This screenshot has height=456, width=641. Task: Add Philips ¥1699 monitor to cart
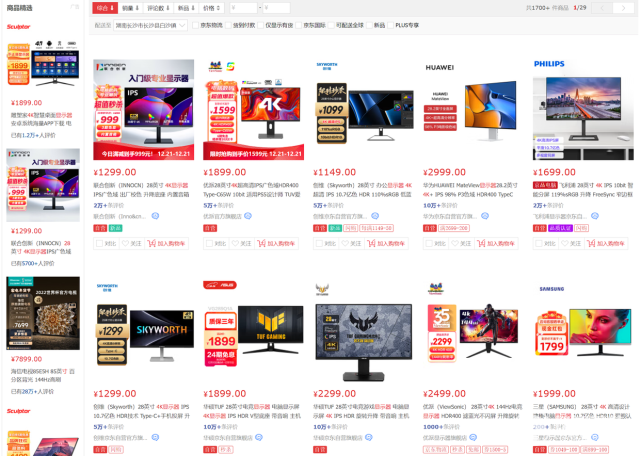coord(606,243)
